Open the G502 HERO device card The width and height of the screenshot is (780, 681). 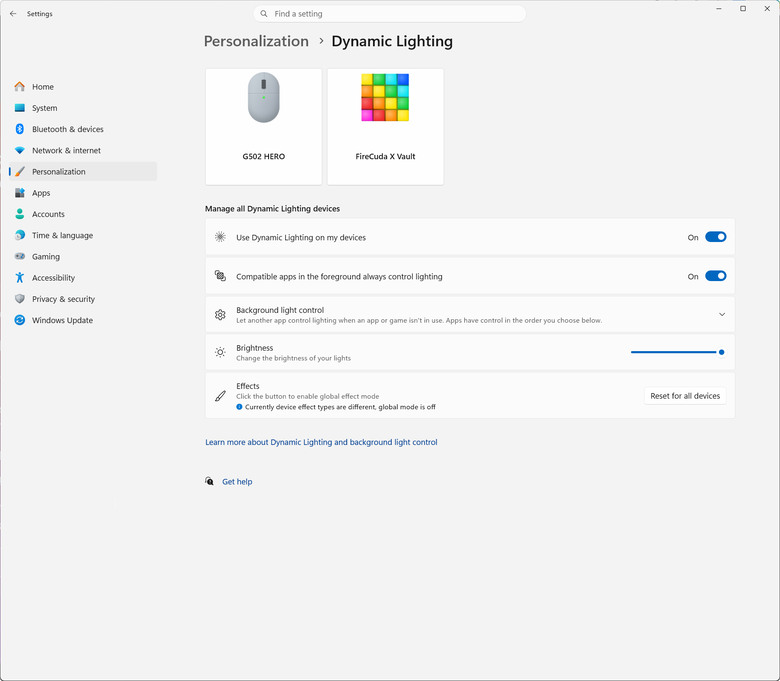(264, 127)
